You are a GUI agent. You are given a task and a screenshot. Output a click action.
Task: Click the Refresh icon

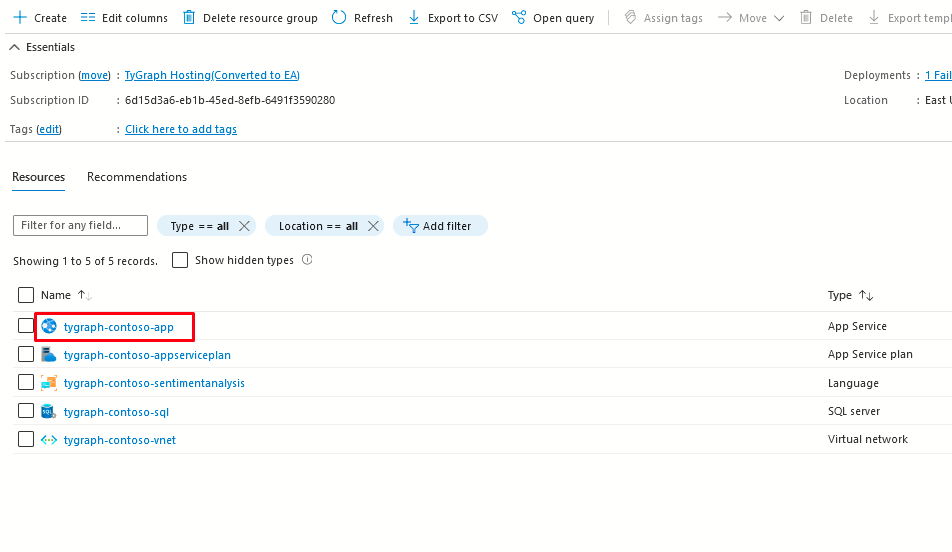[339, 17]
